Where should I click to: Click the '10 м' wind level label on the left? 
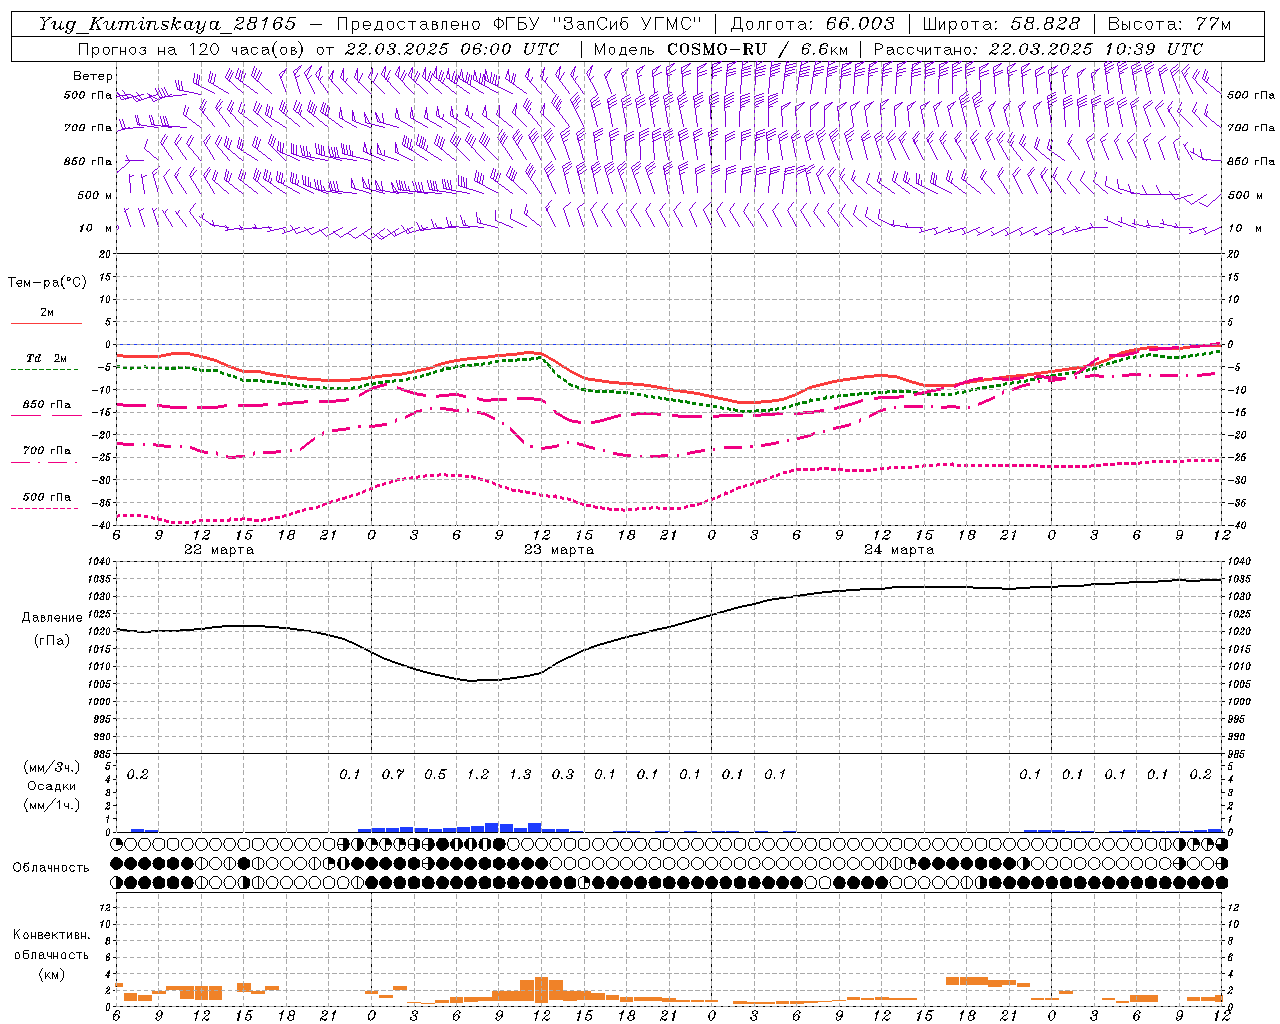[96, 228]
